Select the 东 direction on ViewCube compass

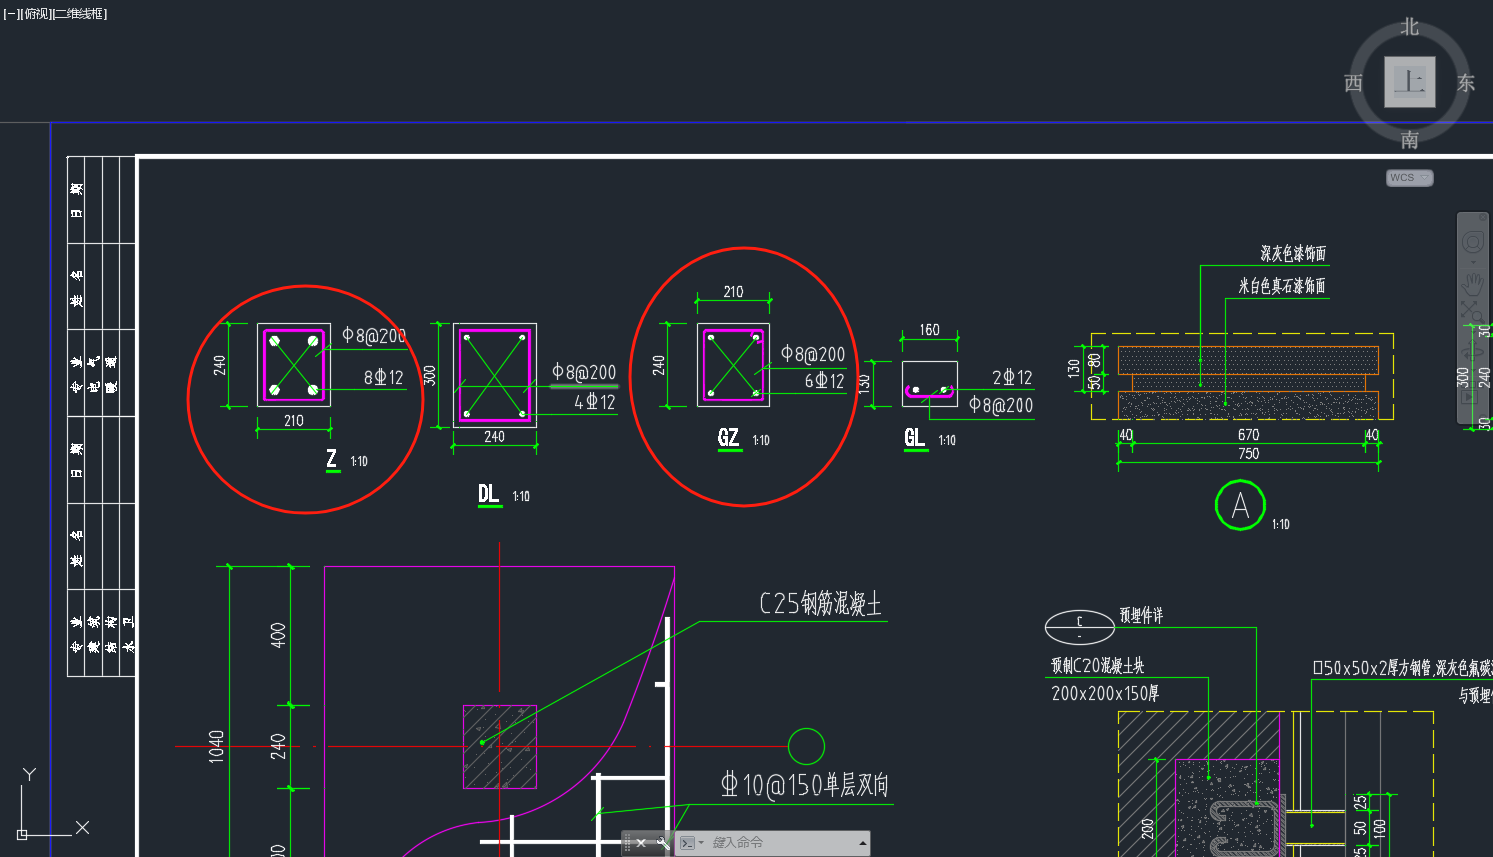click(x=1466, y=83)
